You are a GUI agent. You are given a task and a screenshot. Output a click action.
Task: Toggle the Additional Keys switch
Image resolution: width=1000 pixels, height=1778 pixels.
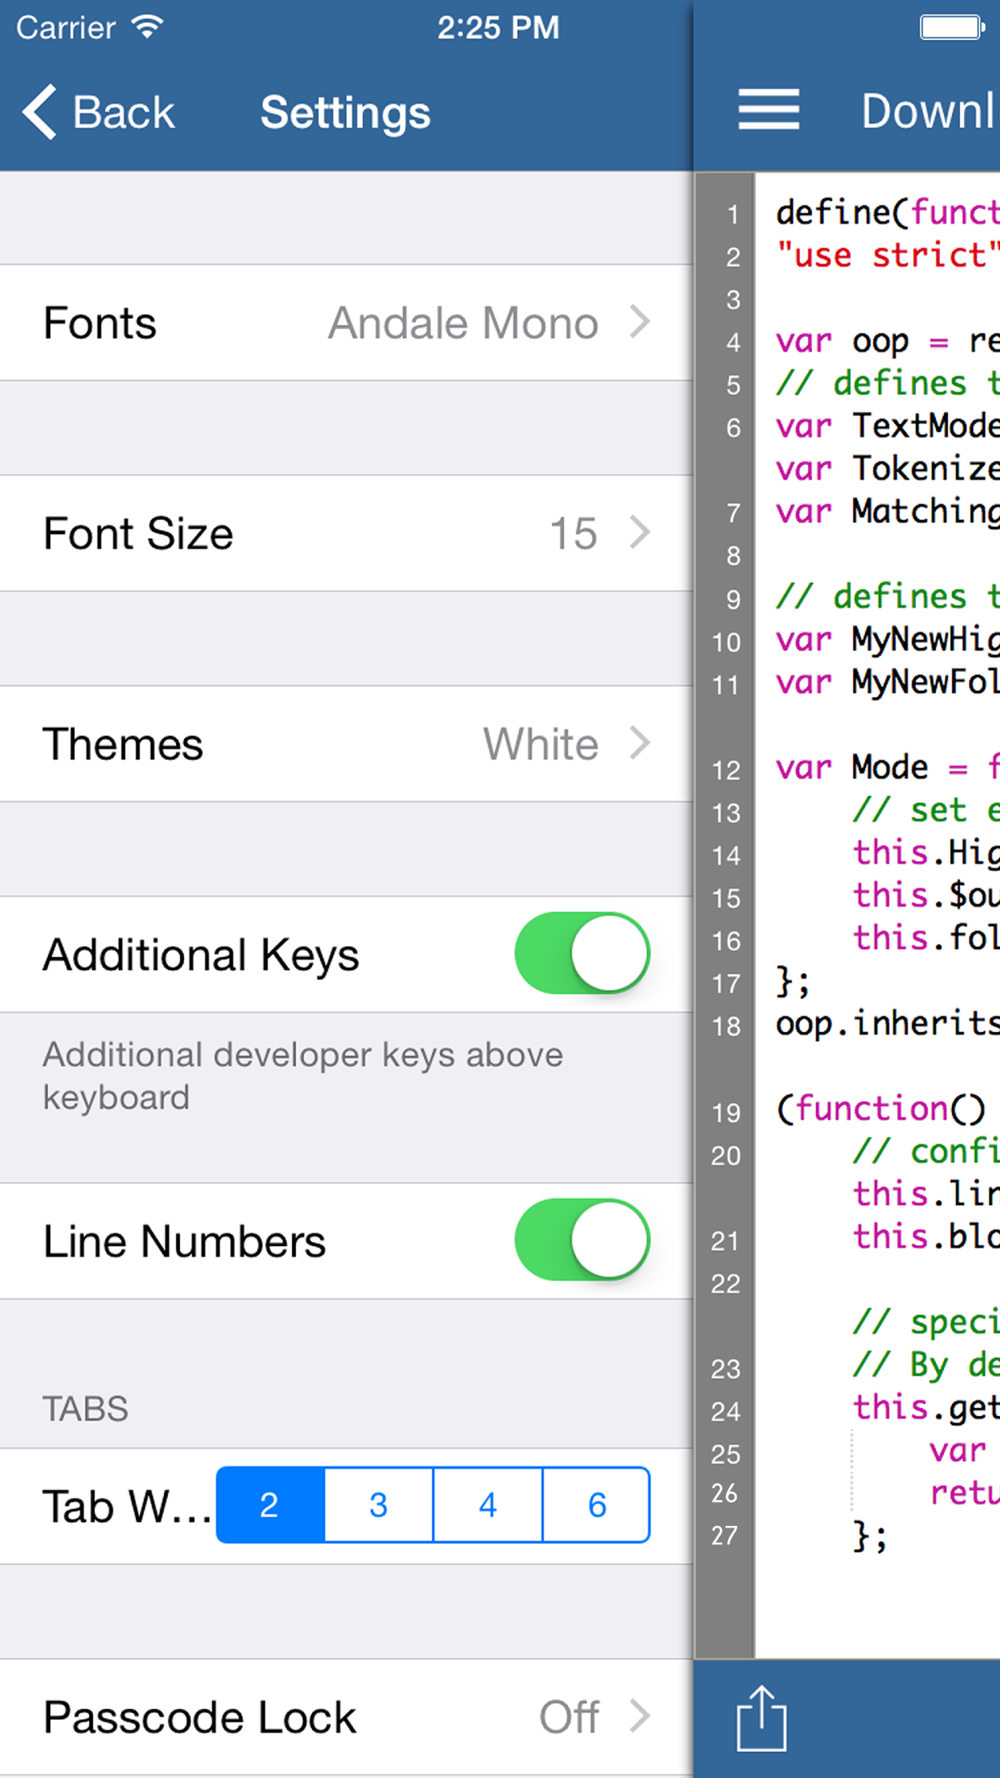582,954
